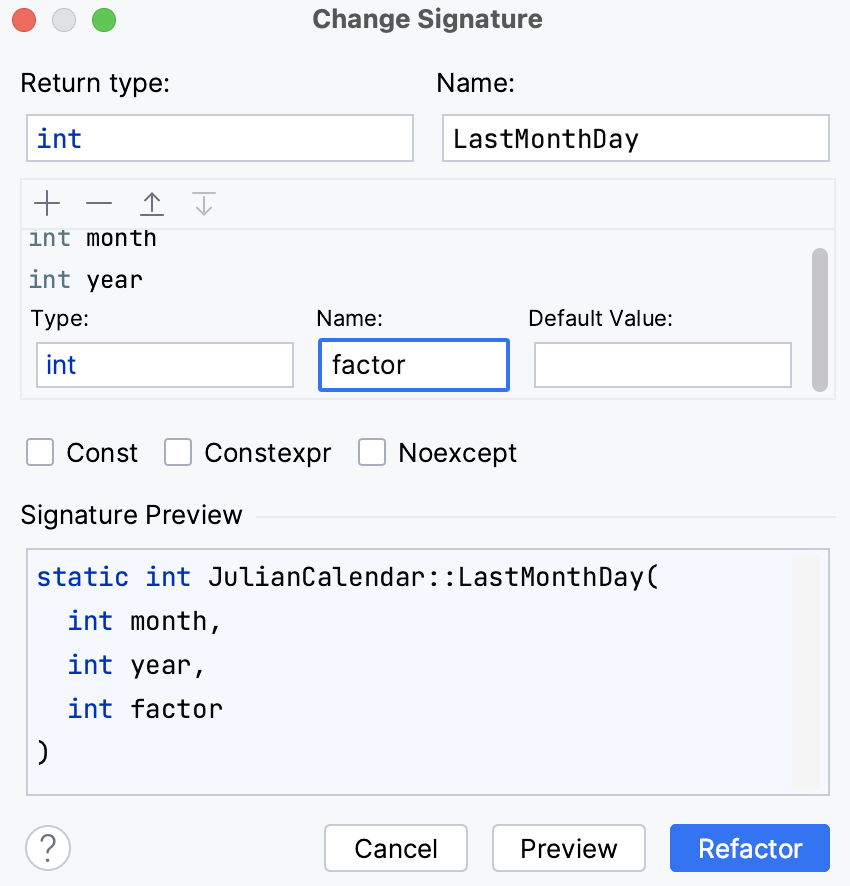Edit the Return type field

pyautogui.click(x=219, y=138)
